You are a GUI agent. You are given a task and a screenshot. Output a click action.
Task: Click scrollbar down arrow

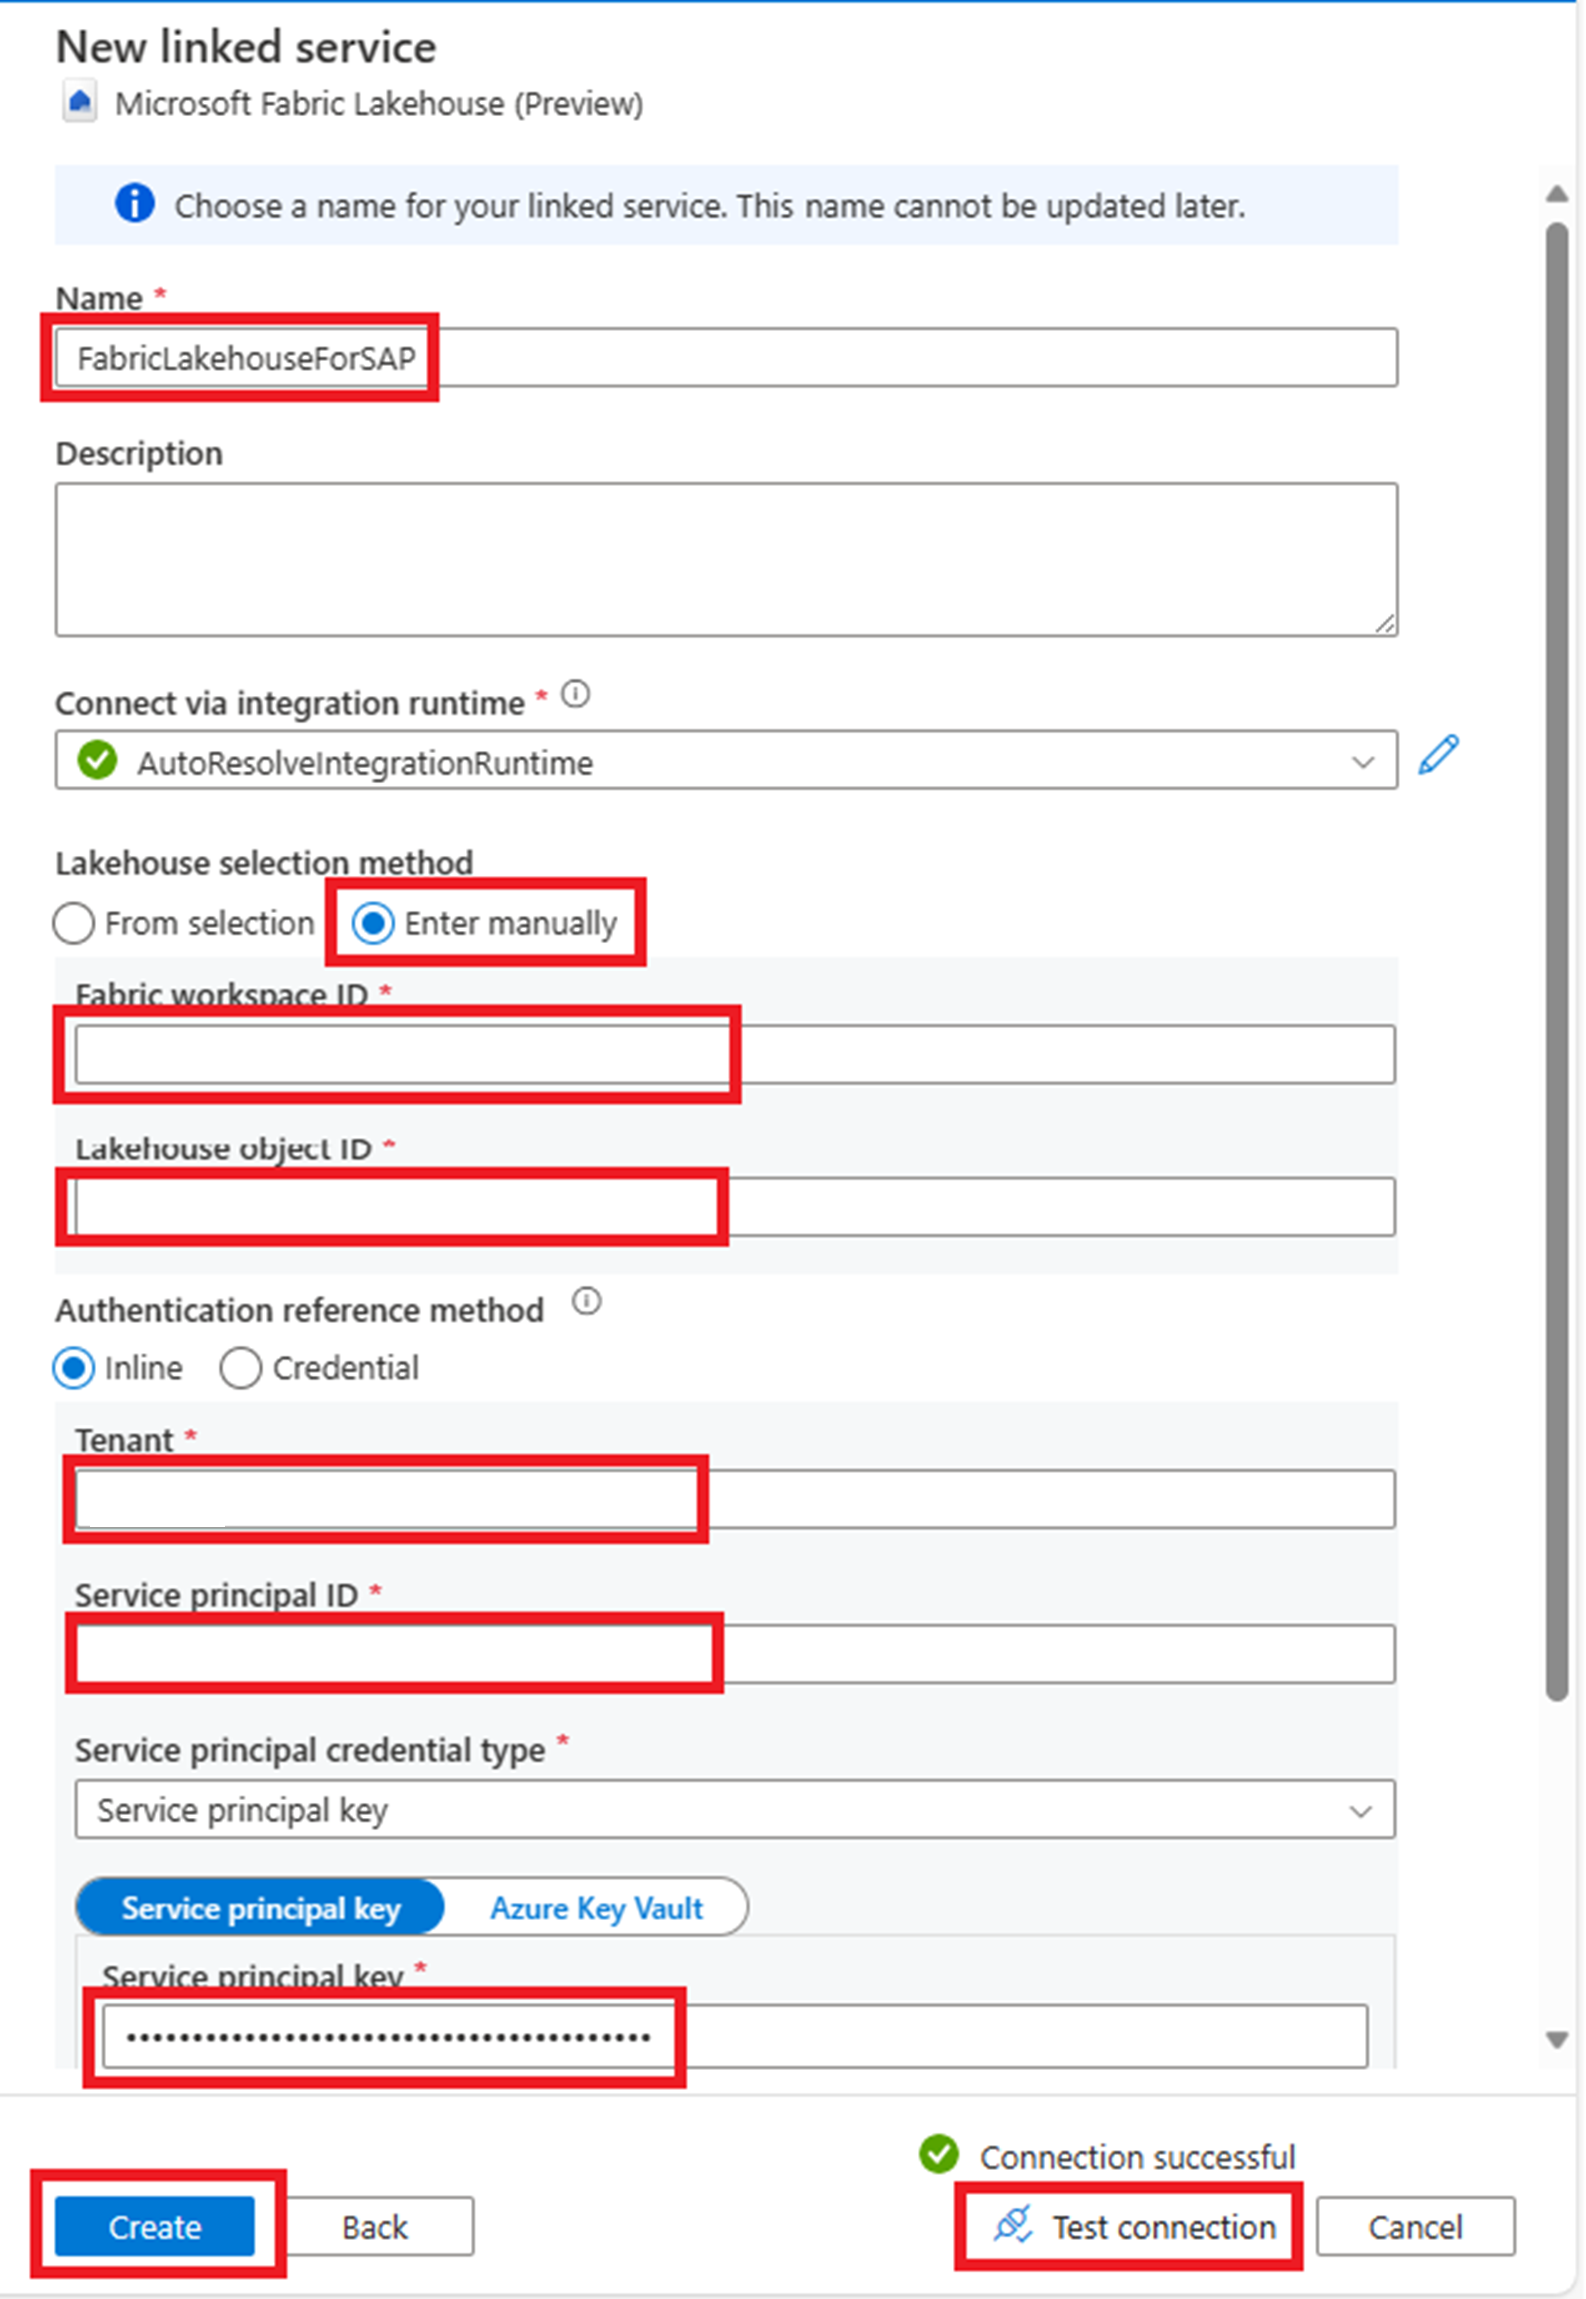coord(1555,2039)
